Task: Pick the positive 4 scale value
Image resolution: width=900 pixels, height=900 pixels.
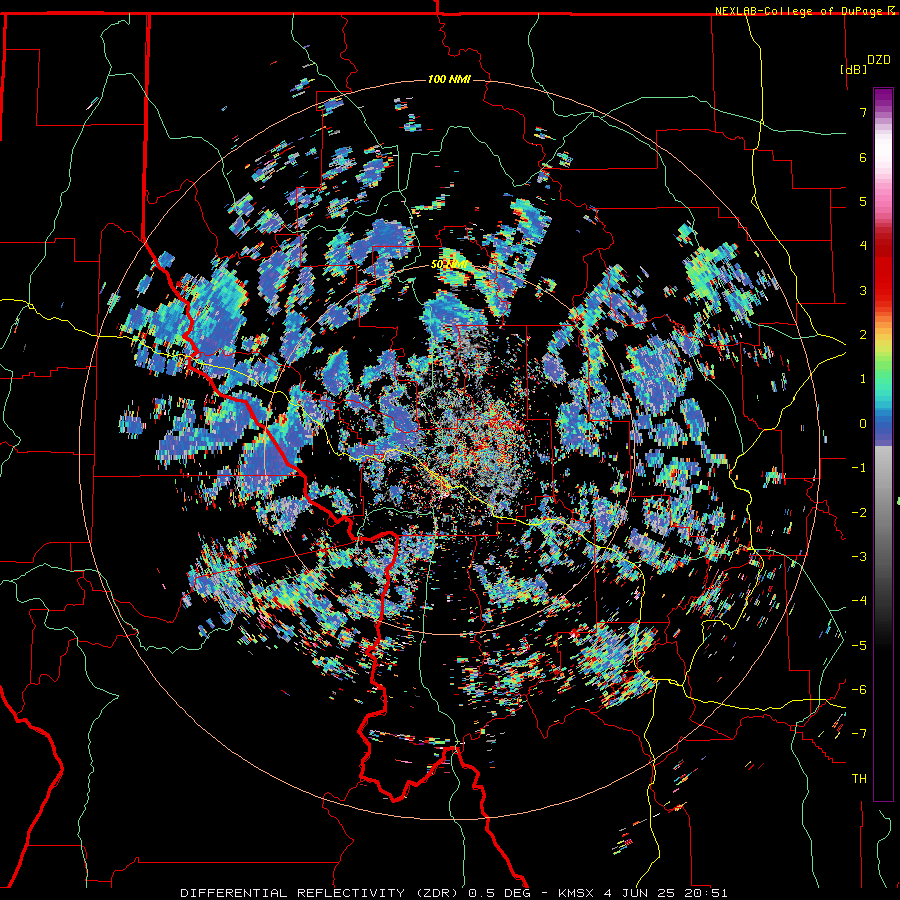Action: pos(863,246)
